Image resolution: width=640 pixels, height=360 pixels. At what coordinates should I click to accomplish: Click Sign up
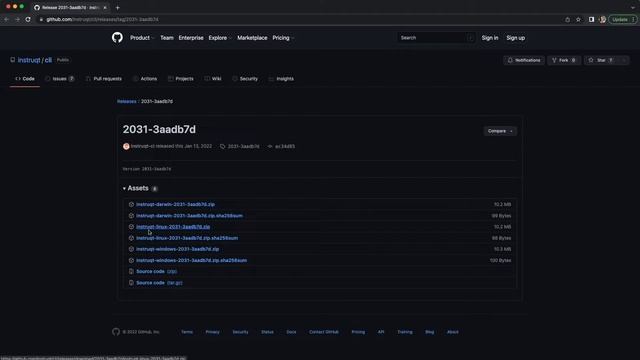[x=516, y=38]
